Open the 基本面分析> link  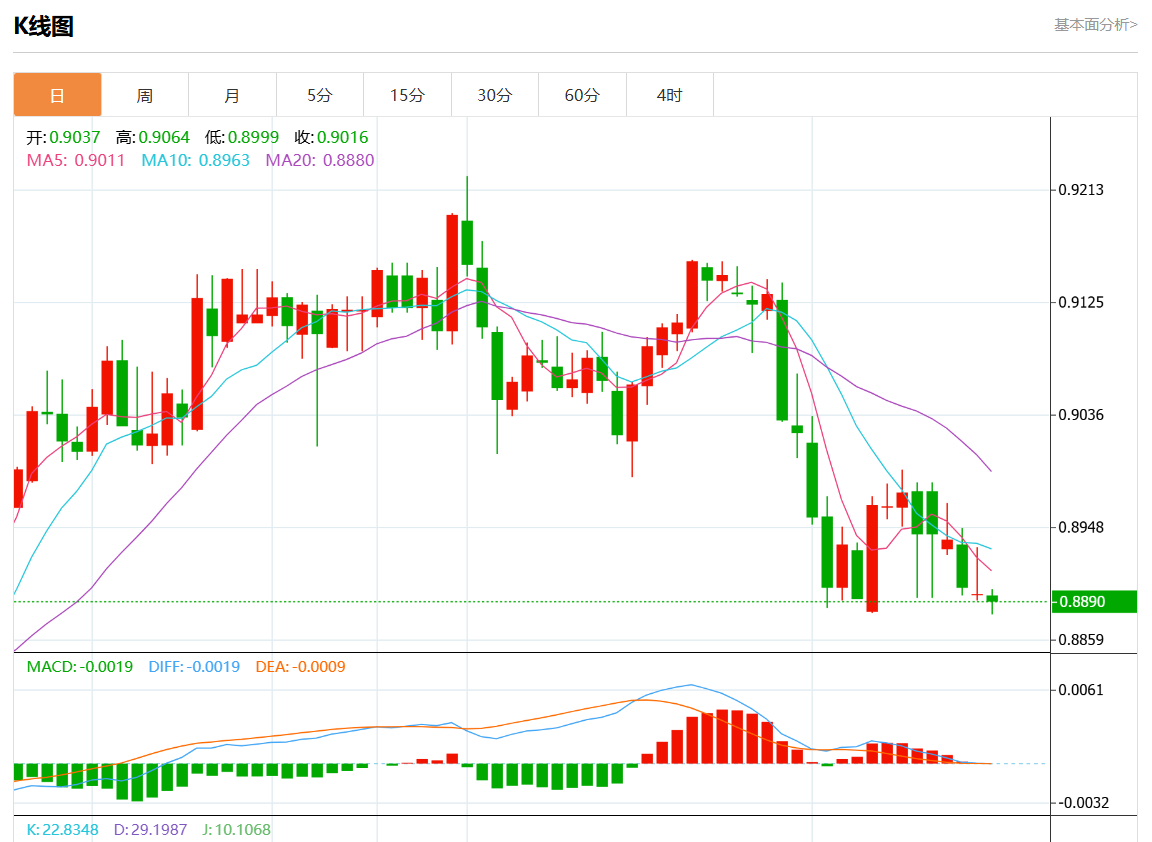click(1095, 25)
